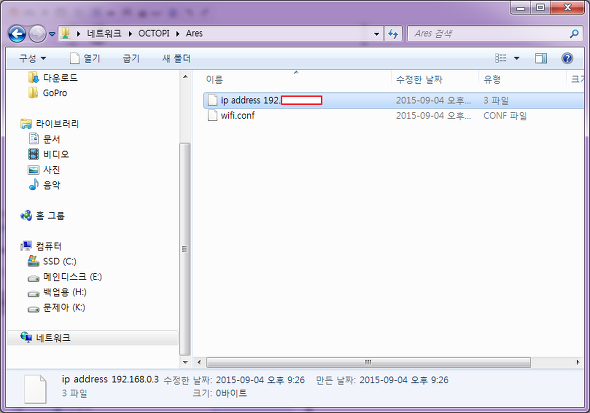Click horizontal scrollbar left arrow
590x413 pixels.
click(x=199, y=363)
